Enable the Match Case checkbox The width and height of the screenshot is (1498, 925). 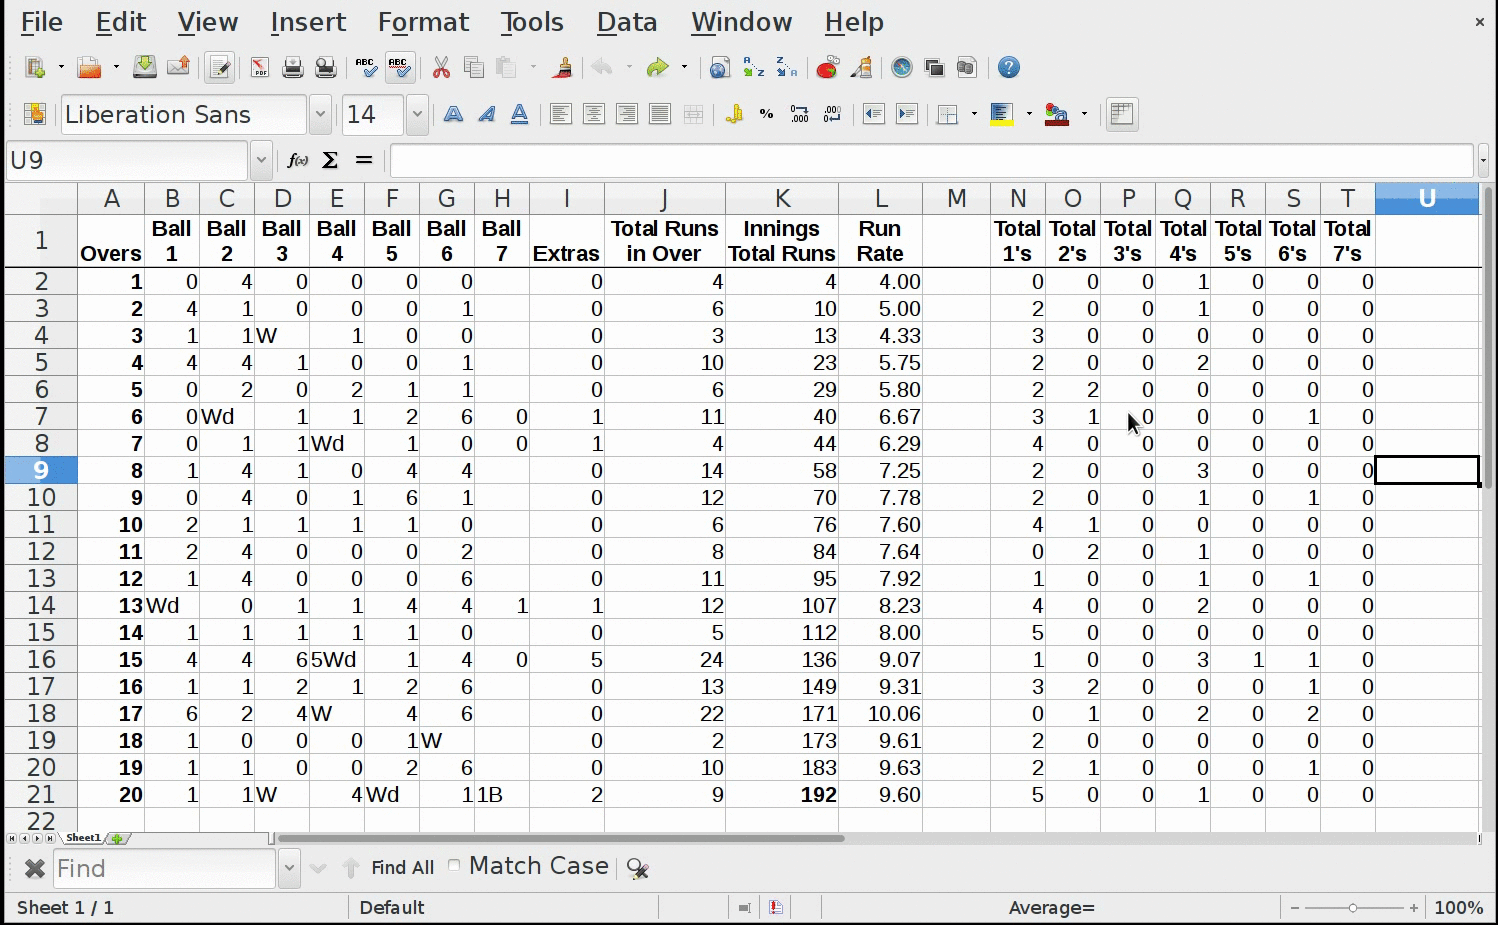pos(455,866)
